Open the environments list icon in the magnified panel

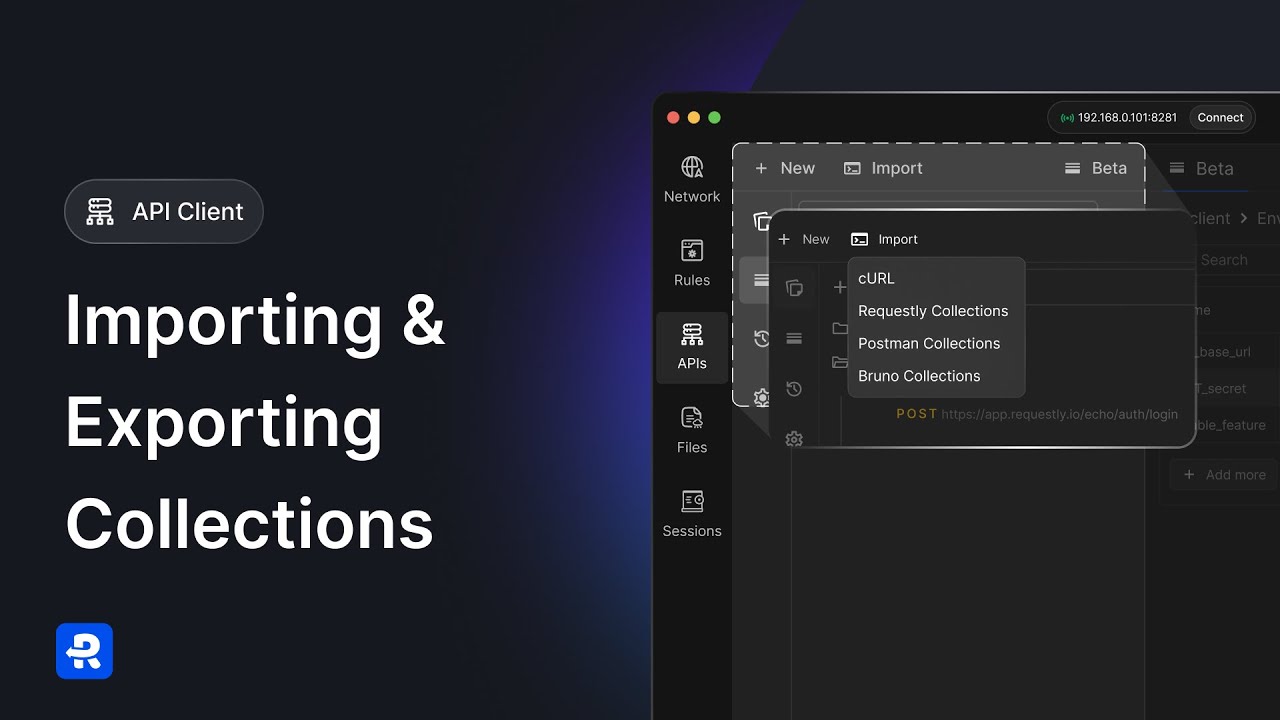click(795, 338)
